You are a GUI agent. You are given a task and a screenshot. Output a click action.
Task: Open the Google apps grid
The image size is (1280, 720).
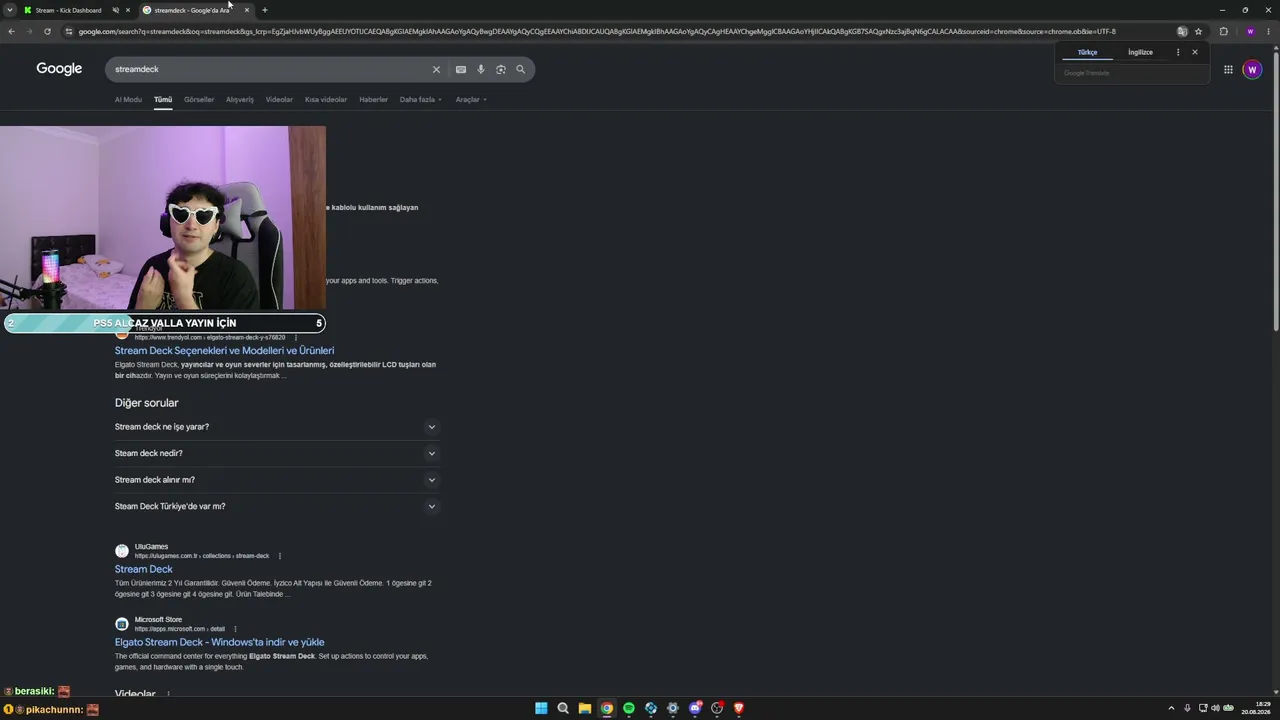(1228, 69)
